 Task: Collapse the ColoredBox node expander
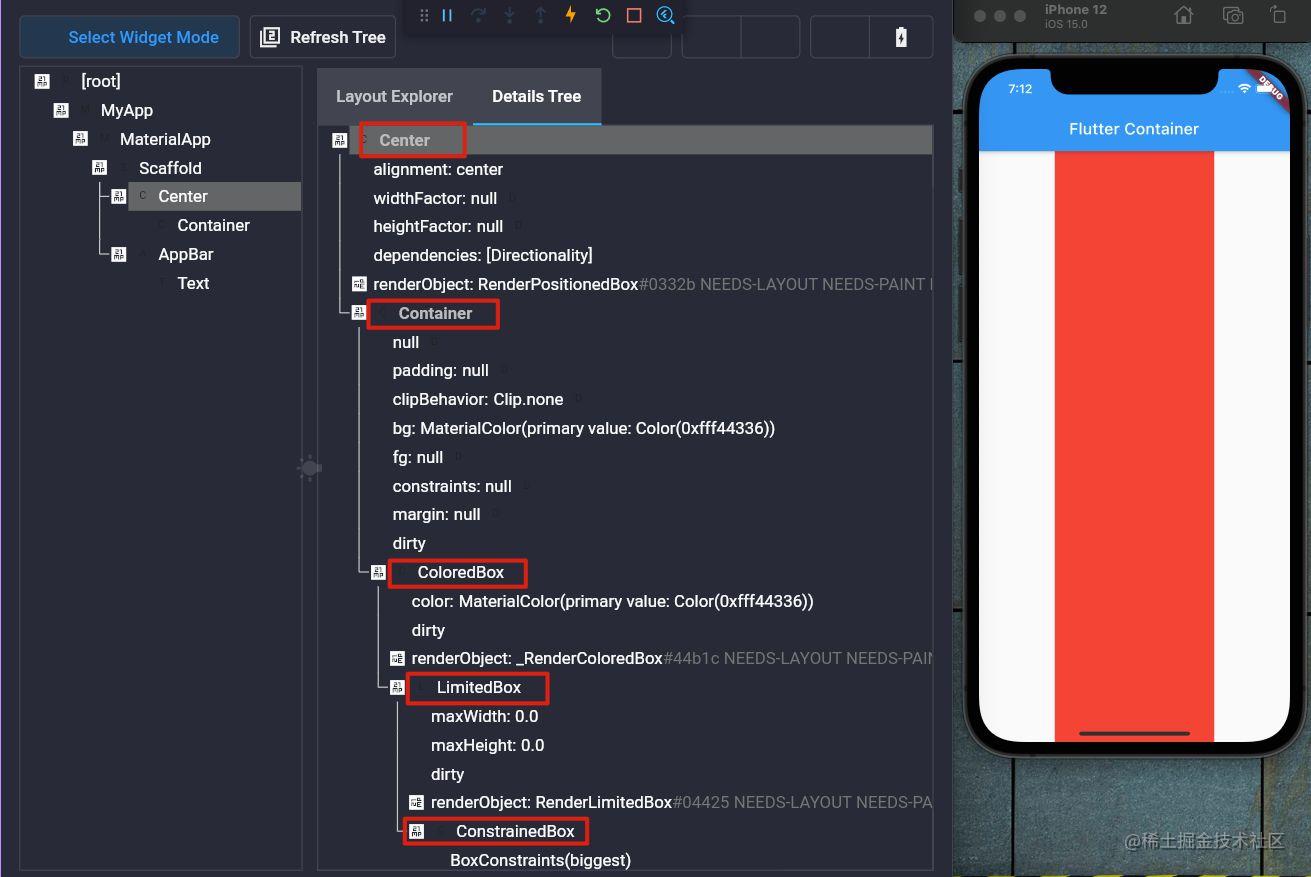377,572
